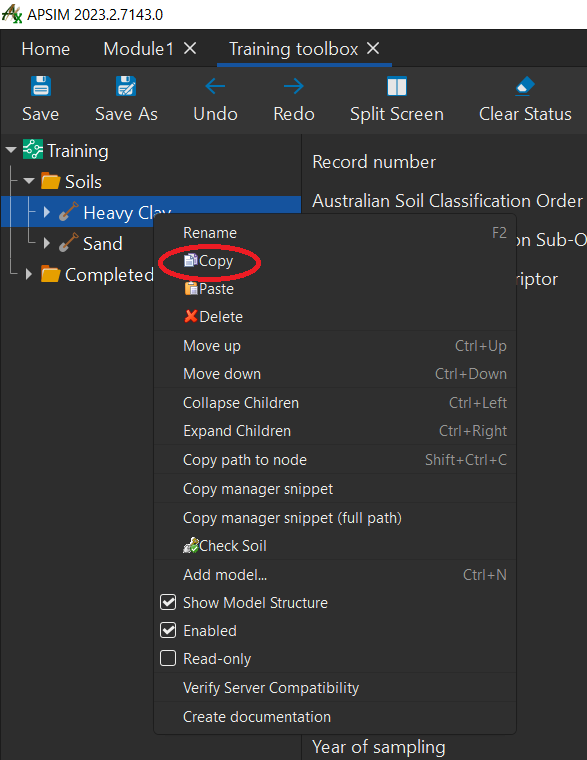The image size is (587, 760).
Task: Select Copy in the context menu
Action: tap(209, 261)
